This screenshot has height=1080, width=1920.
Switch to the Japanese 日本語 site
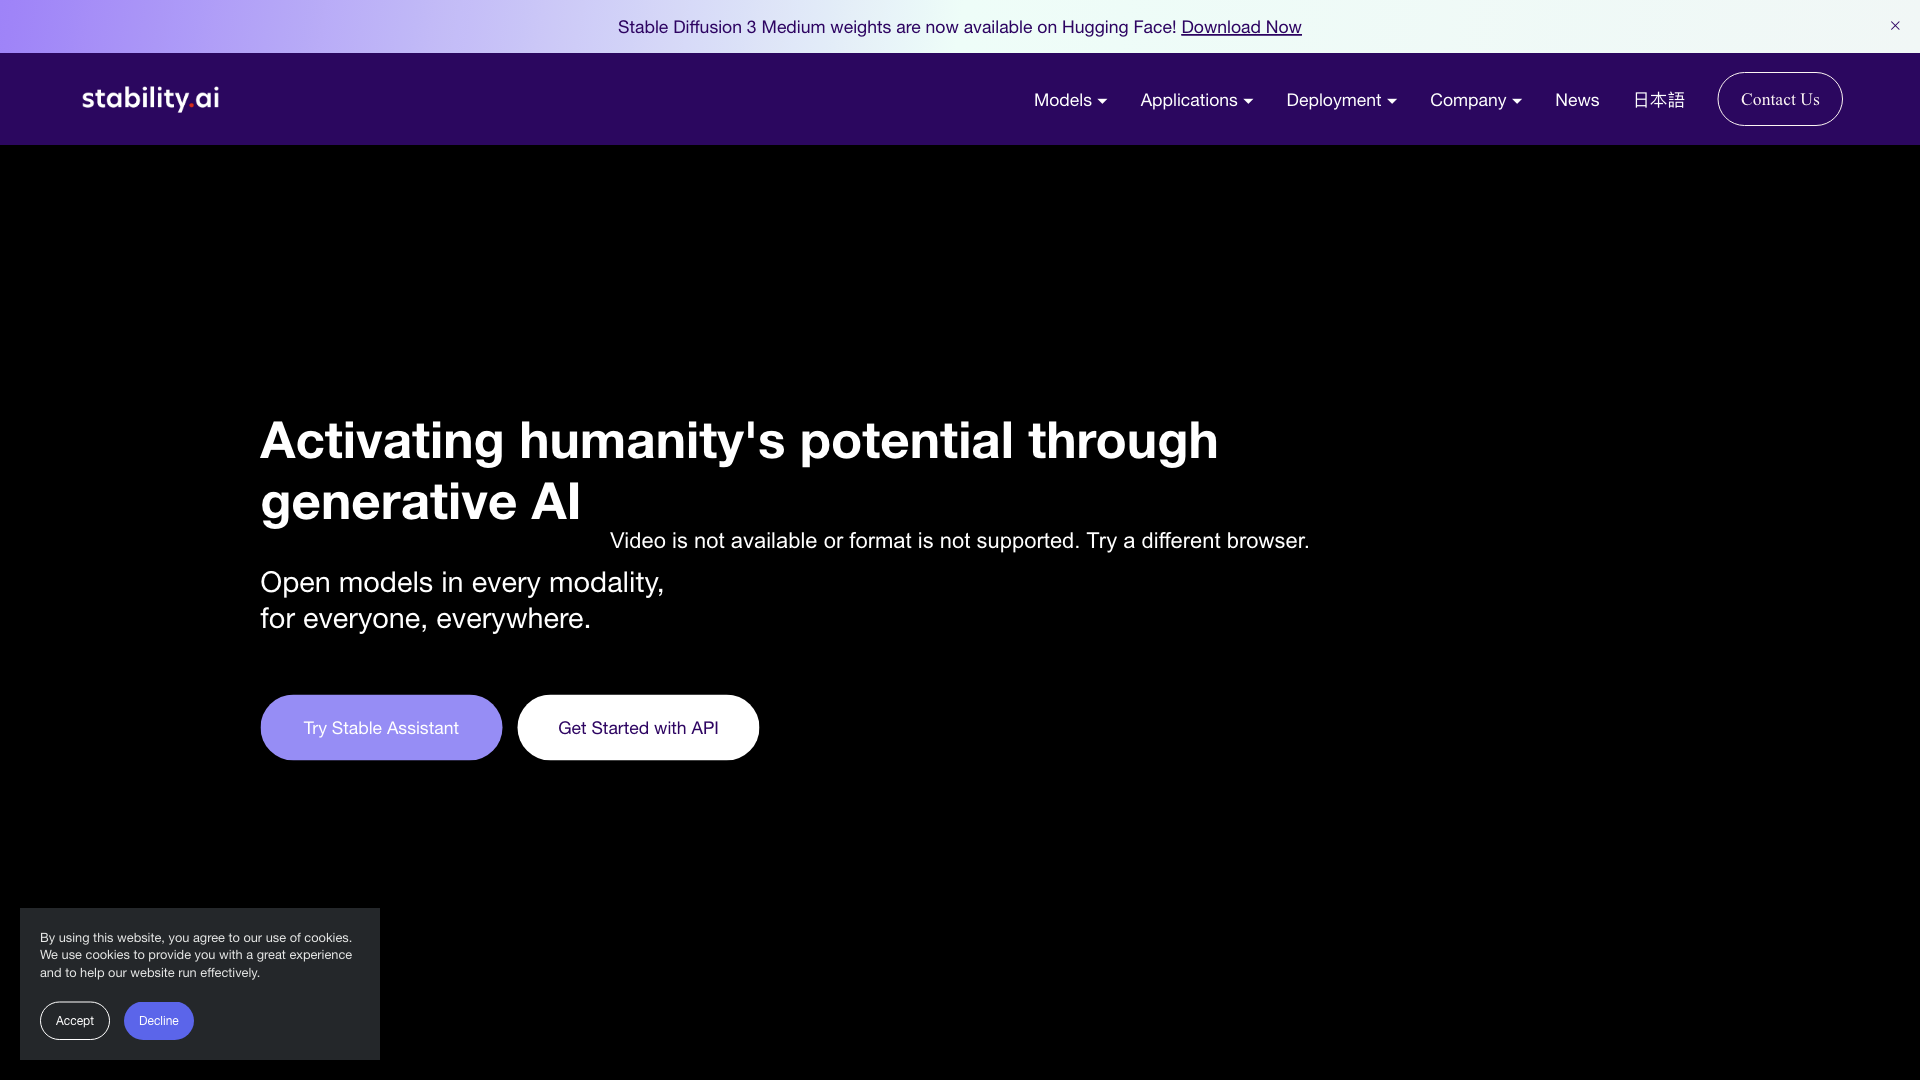pyautogui.click(x=1659, y=100)
